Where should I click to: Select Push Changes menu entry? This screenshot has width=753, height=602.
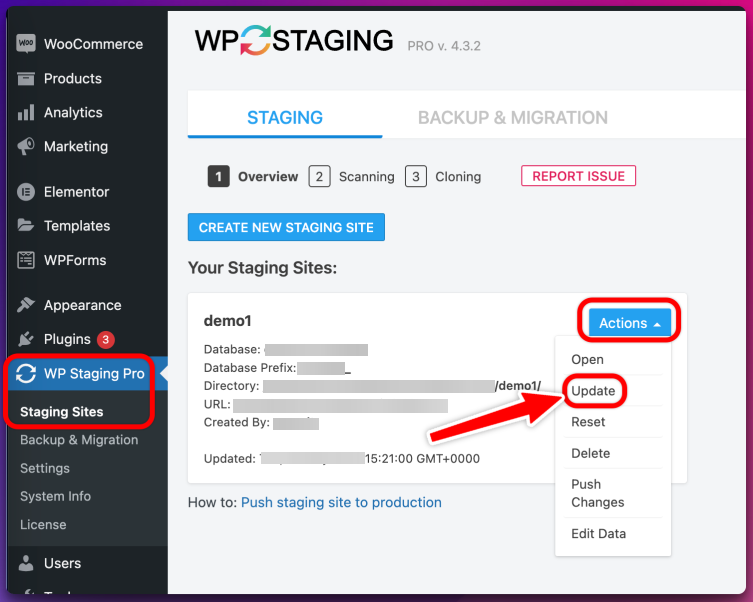597,493
